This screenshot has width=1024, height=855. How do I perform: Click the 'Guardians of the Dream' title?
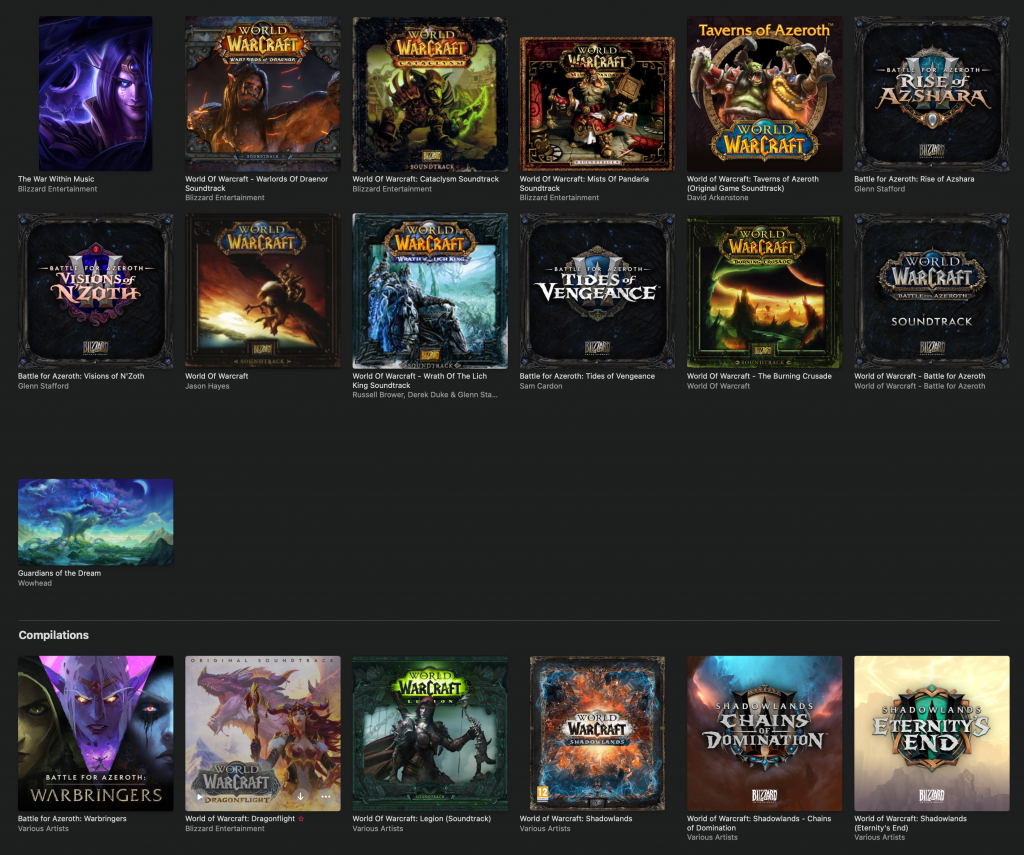pos(59,573)
